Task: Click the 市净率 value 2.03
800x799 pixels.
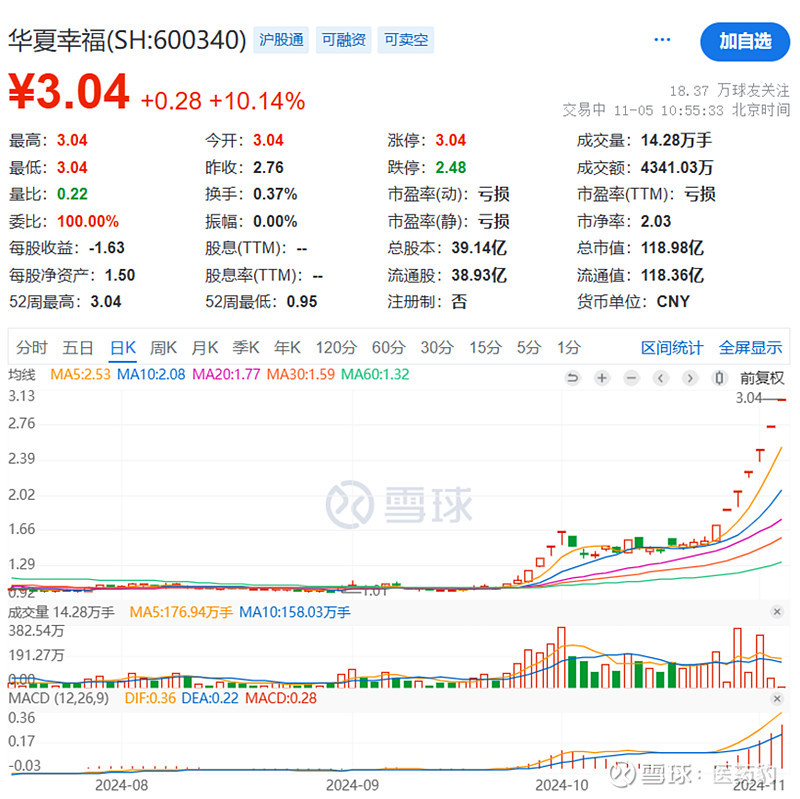Action: click(x=656, y=221)
